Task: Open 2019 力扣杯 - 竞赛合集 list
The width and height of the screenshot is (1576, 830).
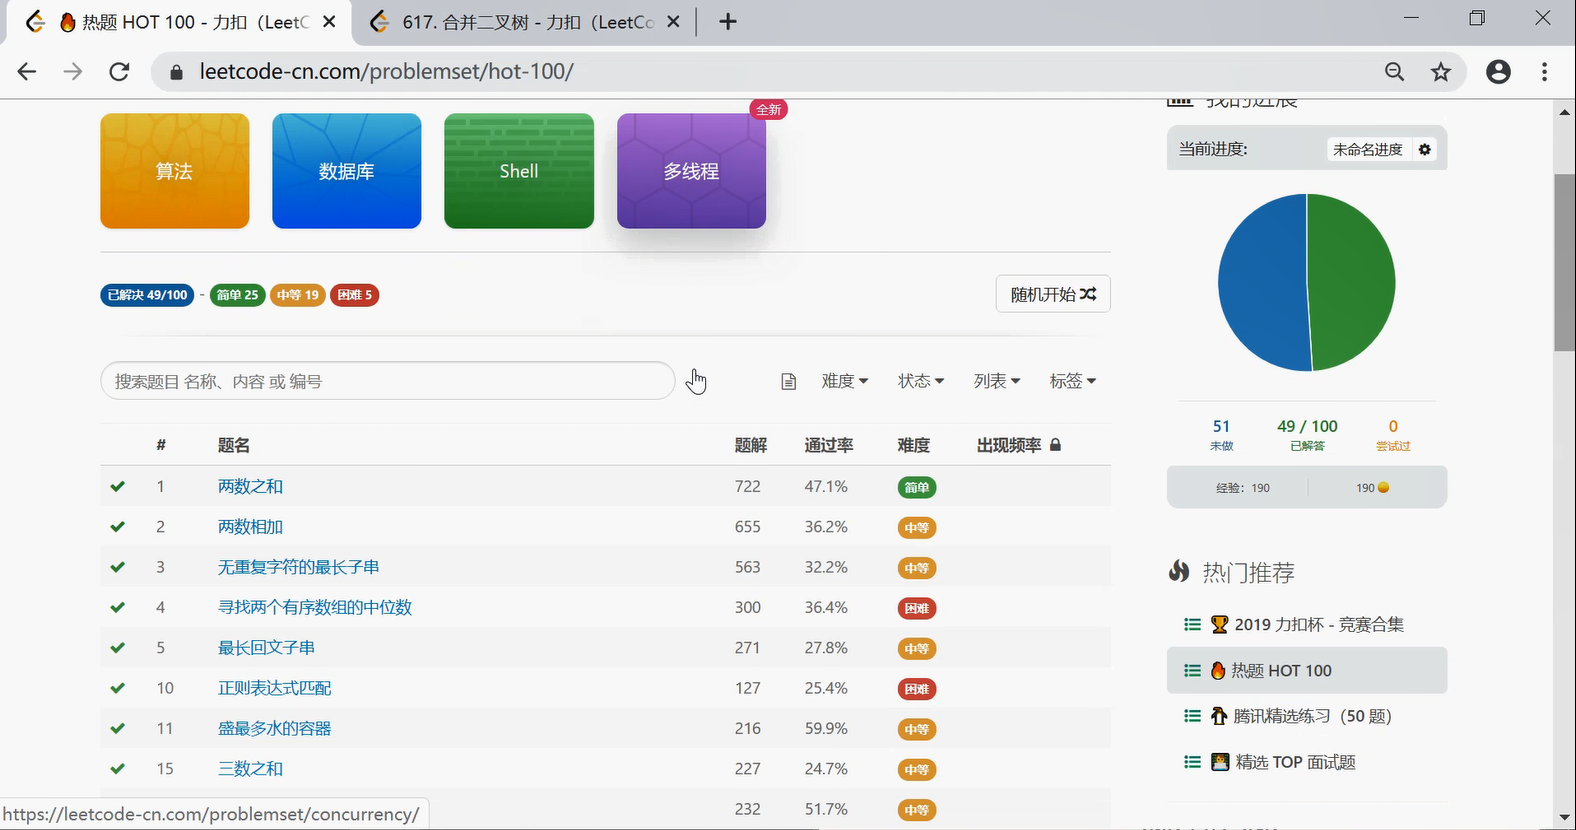Action: 1307,625
